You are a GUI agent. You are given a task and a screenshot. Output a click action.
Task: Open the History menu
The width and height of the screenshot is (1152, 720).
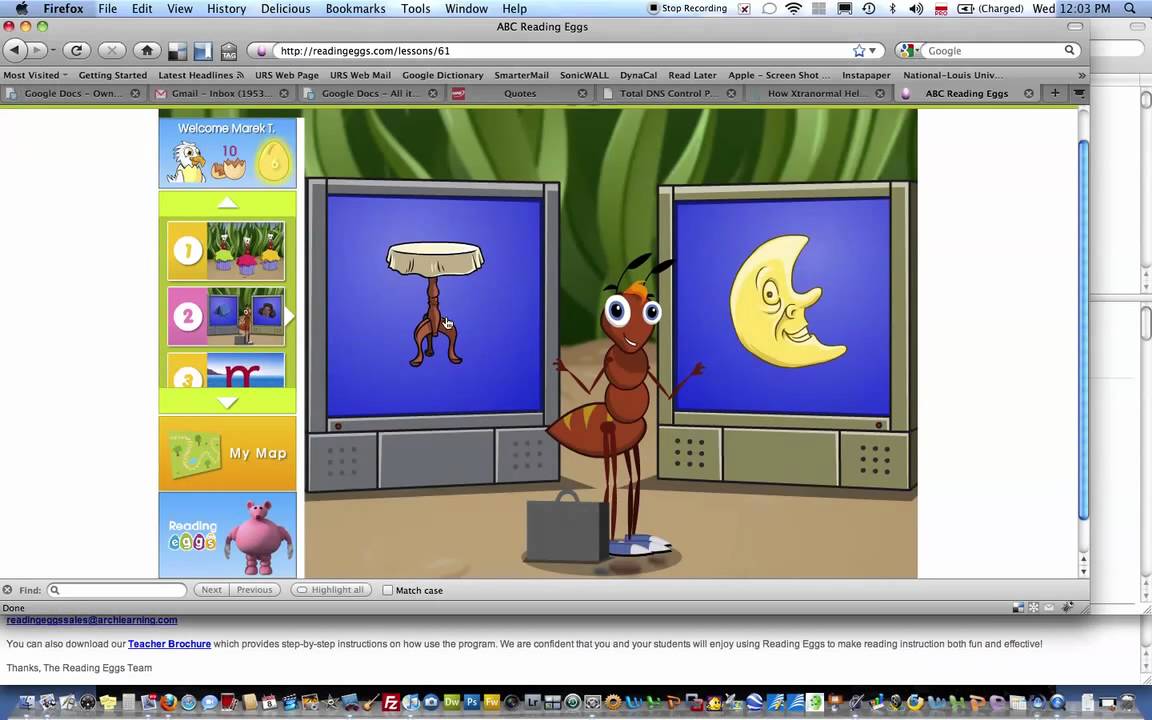[x=226, y=9]
